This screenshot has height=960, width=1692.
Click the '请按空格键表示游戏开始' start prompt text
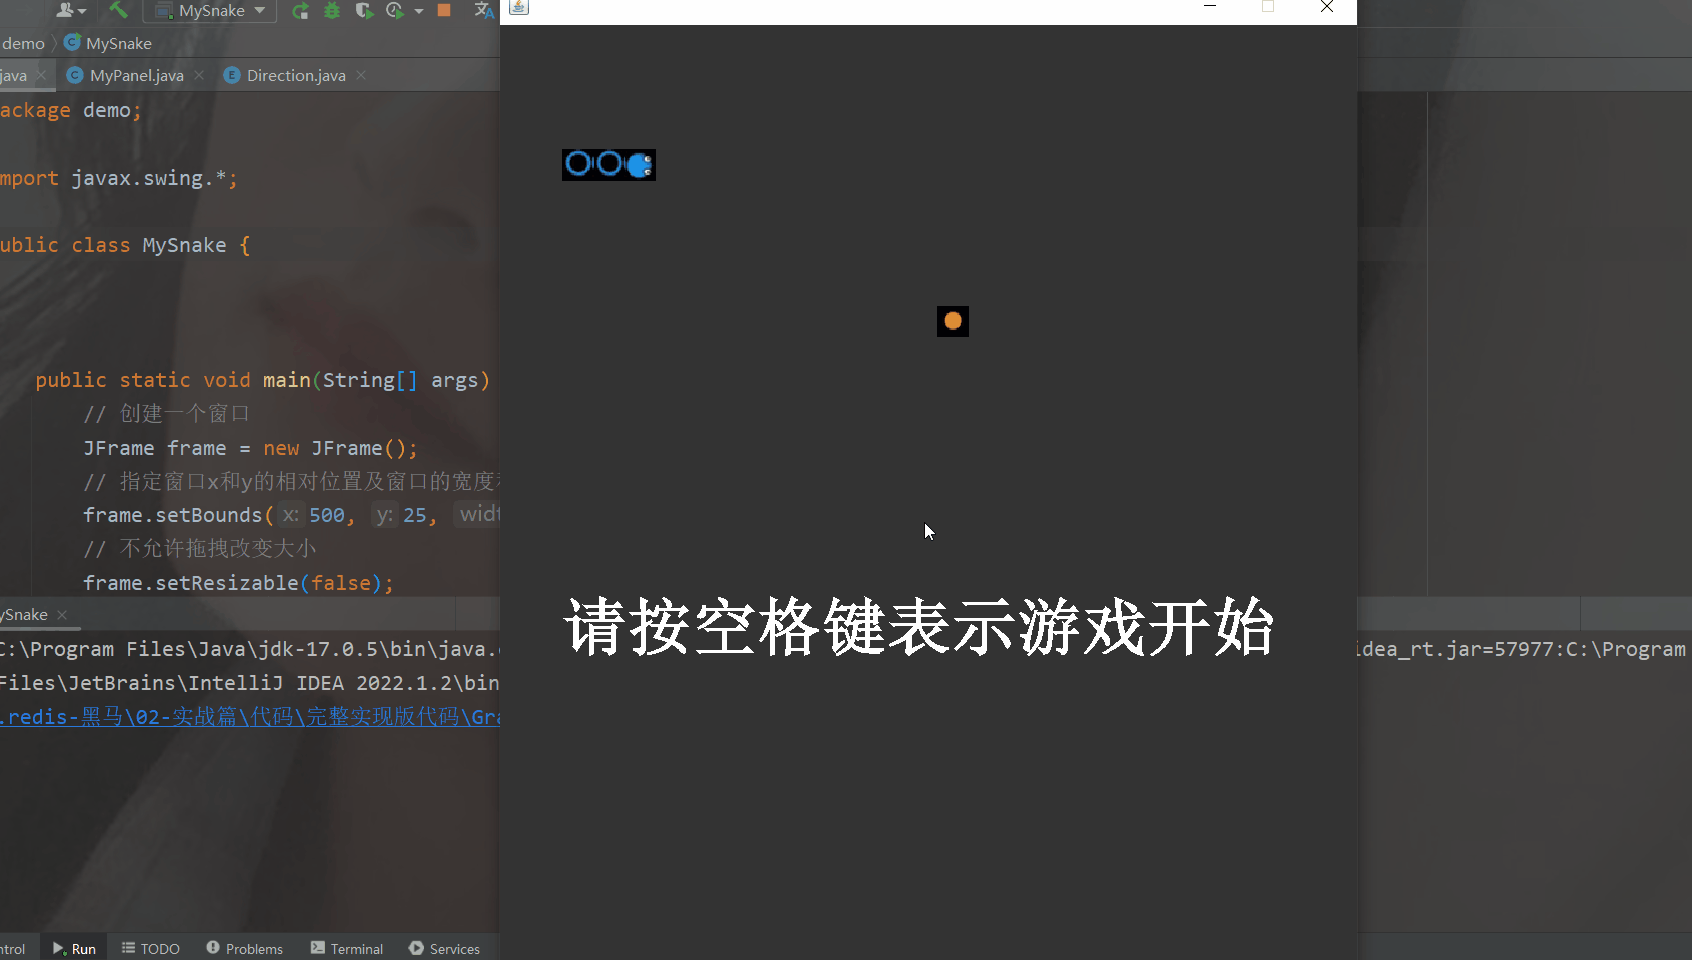(x=919, y=627)
